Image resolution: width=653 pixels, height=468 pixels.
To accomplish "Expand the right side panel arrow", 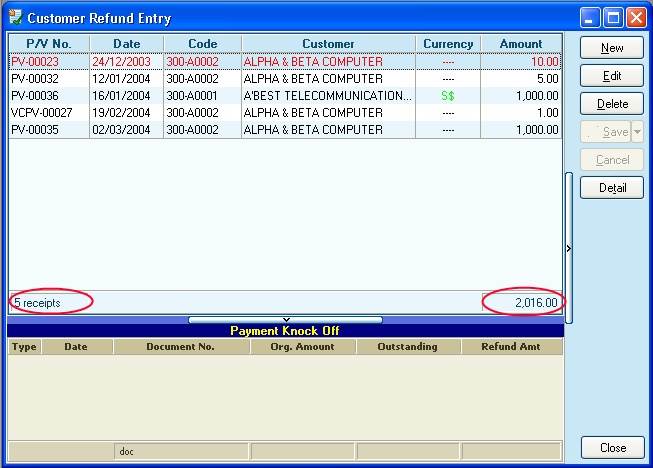I will [x=569, y=248].
